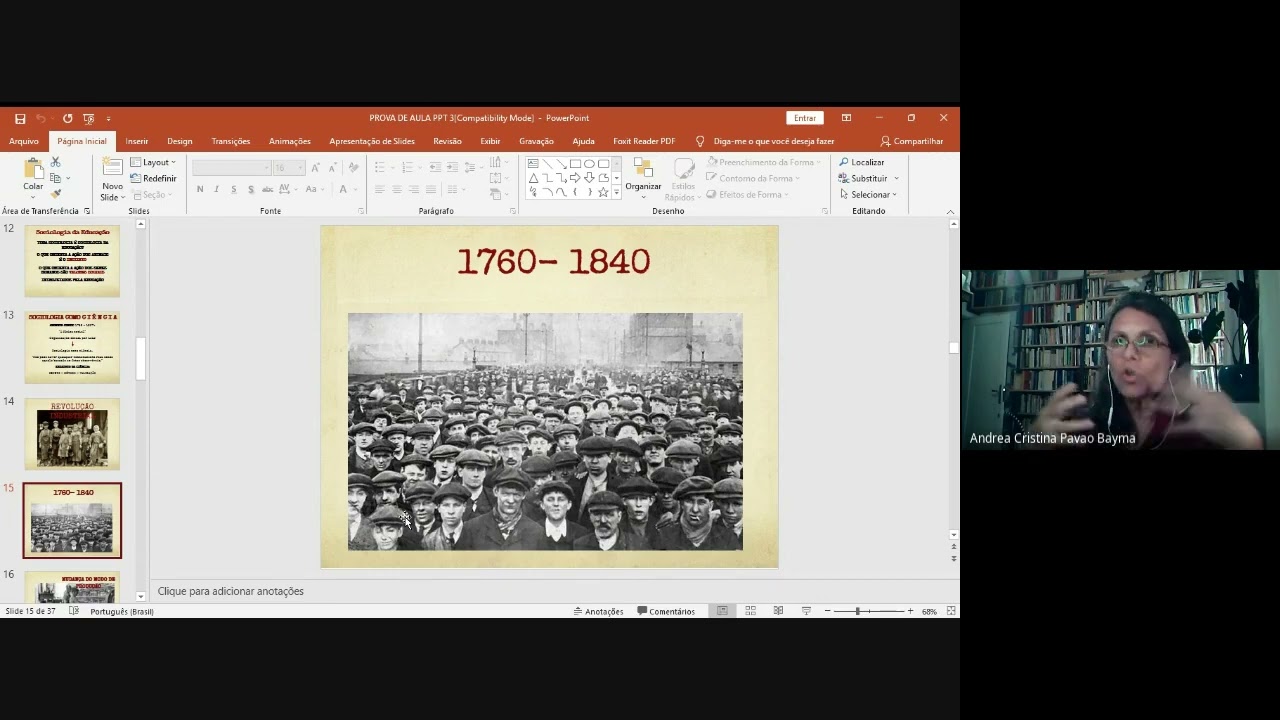Open the Customize Quick Access Toolbar arrow
This screenshot has height=720, width=1280.
[108, 119]
